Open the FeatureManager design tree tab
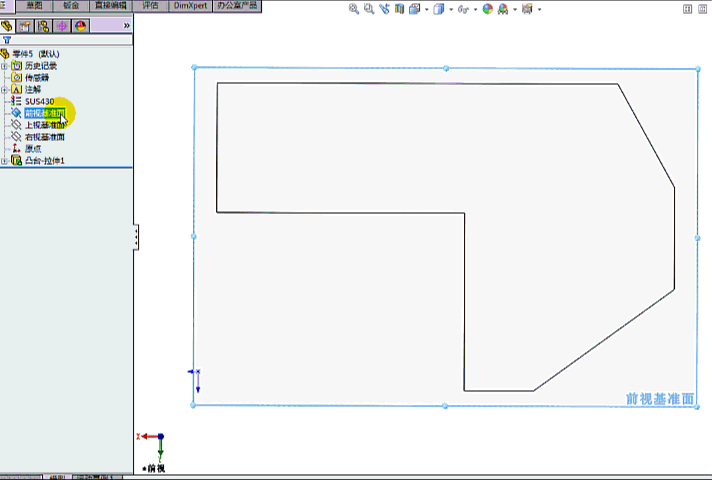This screenshot has width=712, height=480. pyautogui.click(x=7, y=26)
